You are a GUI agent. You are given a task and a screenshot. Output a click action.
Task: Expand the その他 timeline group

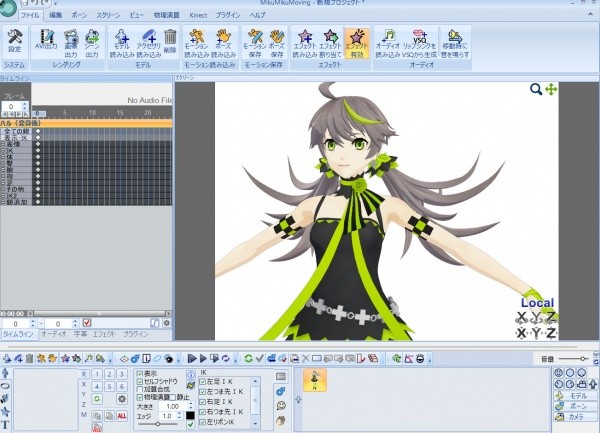click(x=3, y=189)
